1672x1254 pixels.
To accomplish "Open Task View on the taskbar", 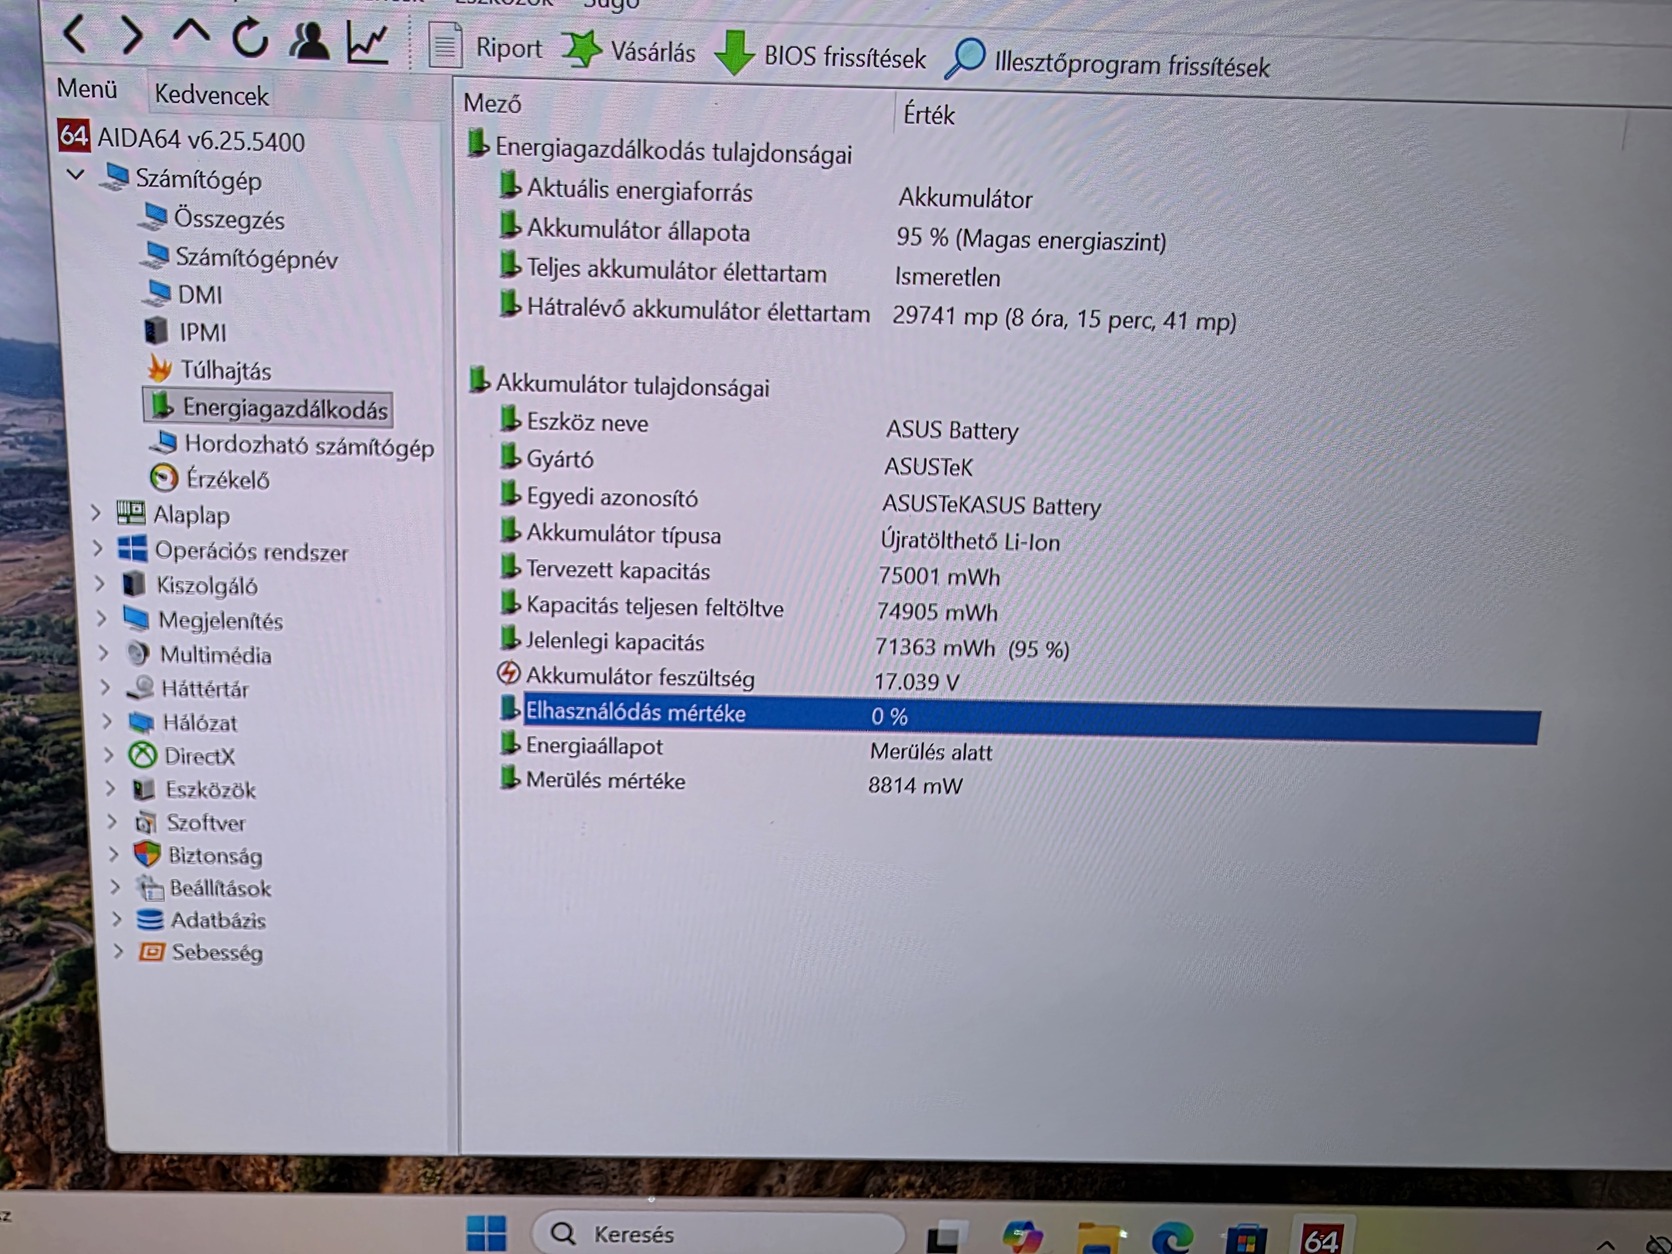I will coord(946,1236).
